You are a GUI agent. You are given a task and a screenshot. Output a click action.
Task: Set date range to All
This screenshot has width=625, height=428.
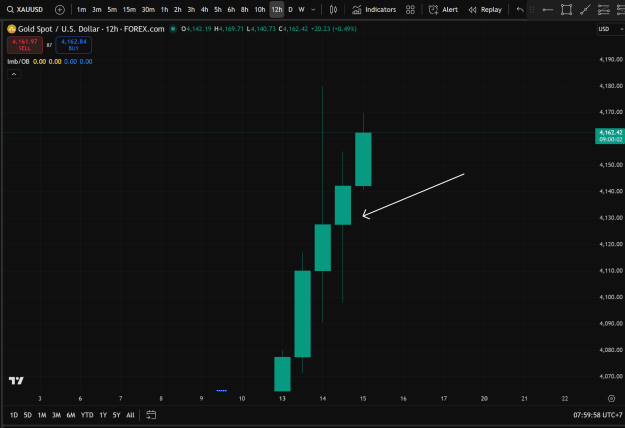click(x=130, y=415)
